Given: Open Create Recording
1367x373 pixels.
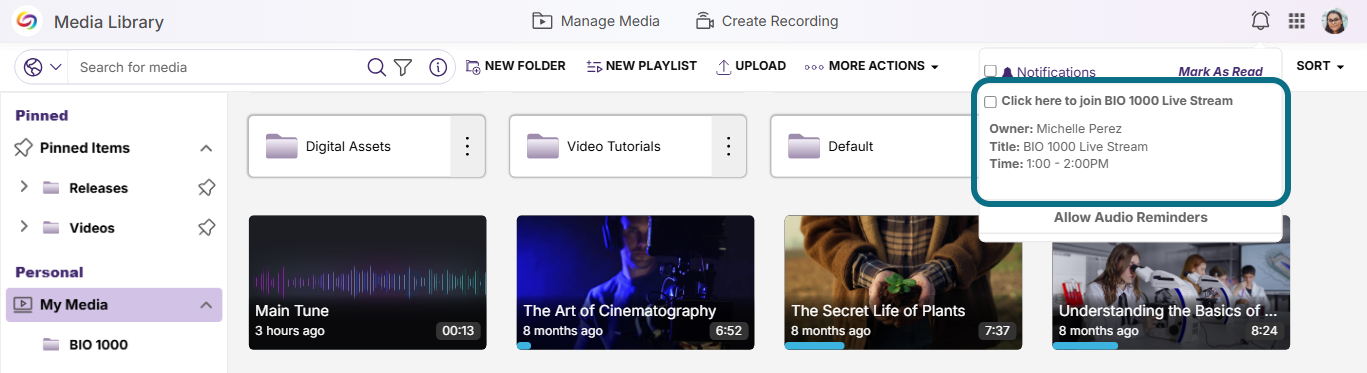Looking at the screenshot, I should coord(767,21).
